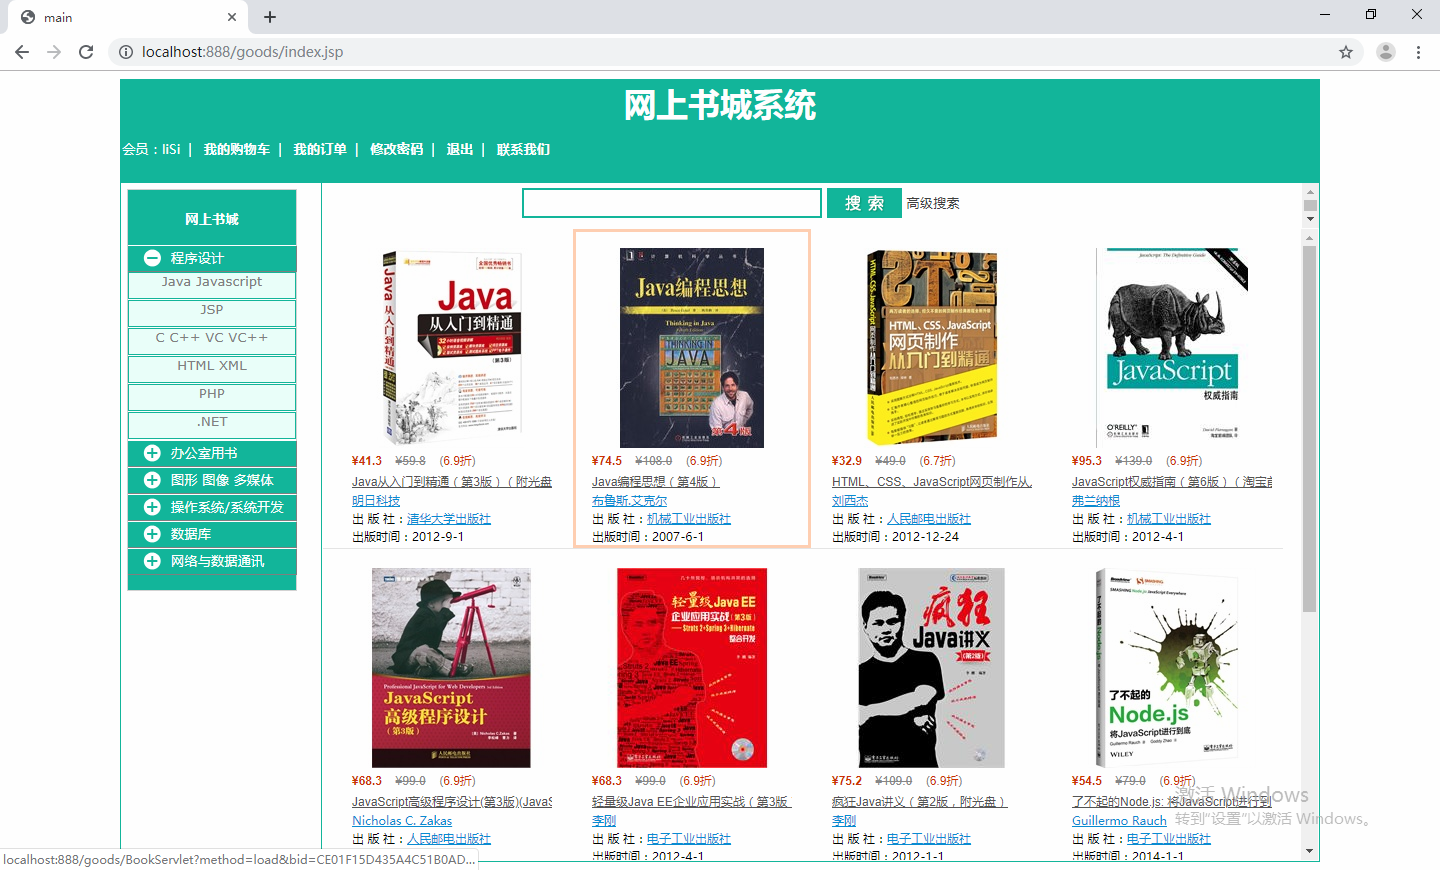Select PHP subcategory
Image resolution: width=1440 pixels, height=889 pixels.
pyautogui.click(x=212, y=395)
